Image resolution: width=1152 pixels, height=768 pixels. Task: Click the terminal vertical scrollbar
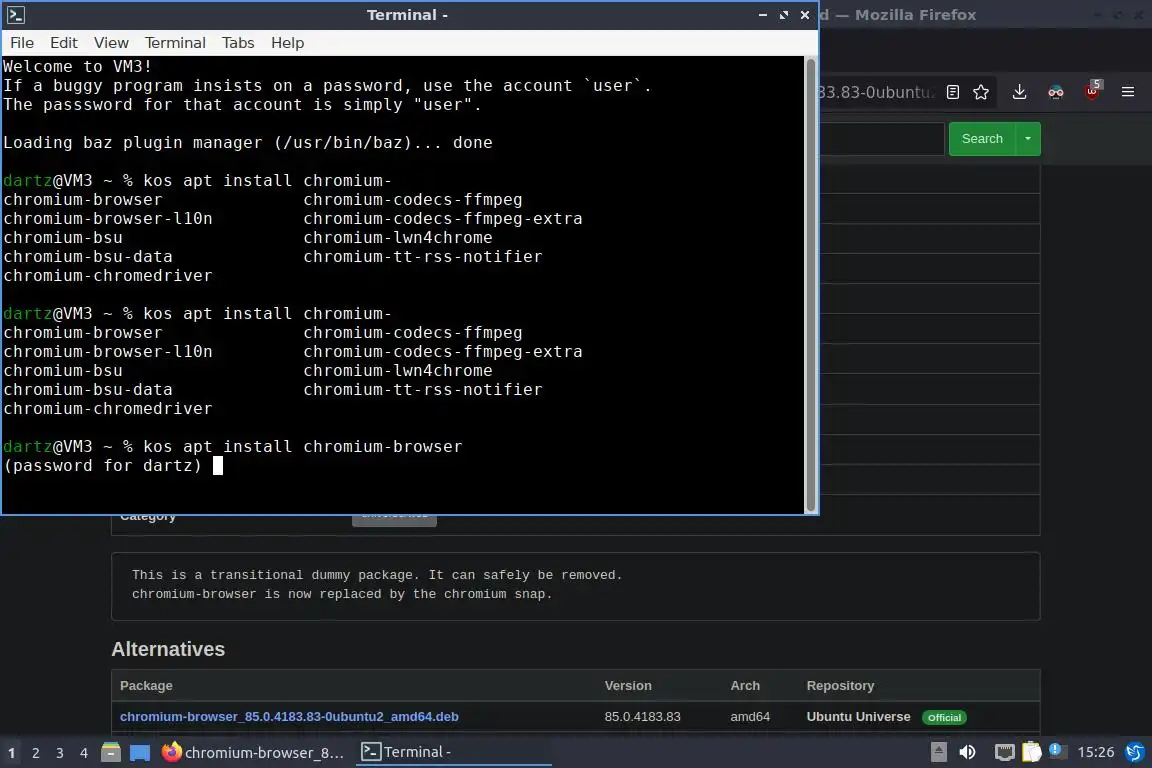click(811, 285)
